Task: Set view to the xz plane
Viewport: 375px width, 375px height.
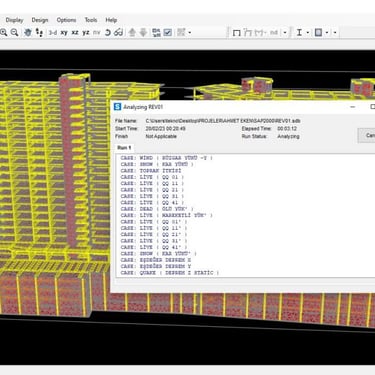Action: pyautogui.click(x=75, y=32)
